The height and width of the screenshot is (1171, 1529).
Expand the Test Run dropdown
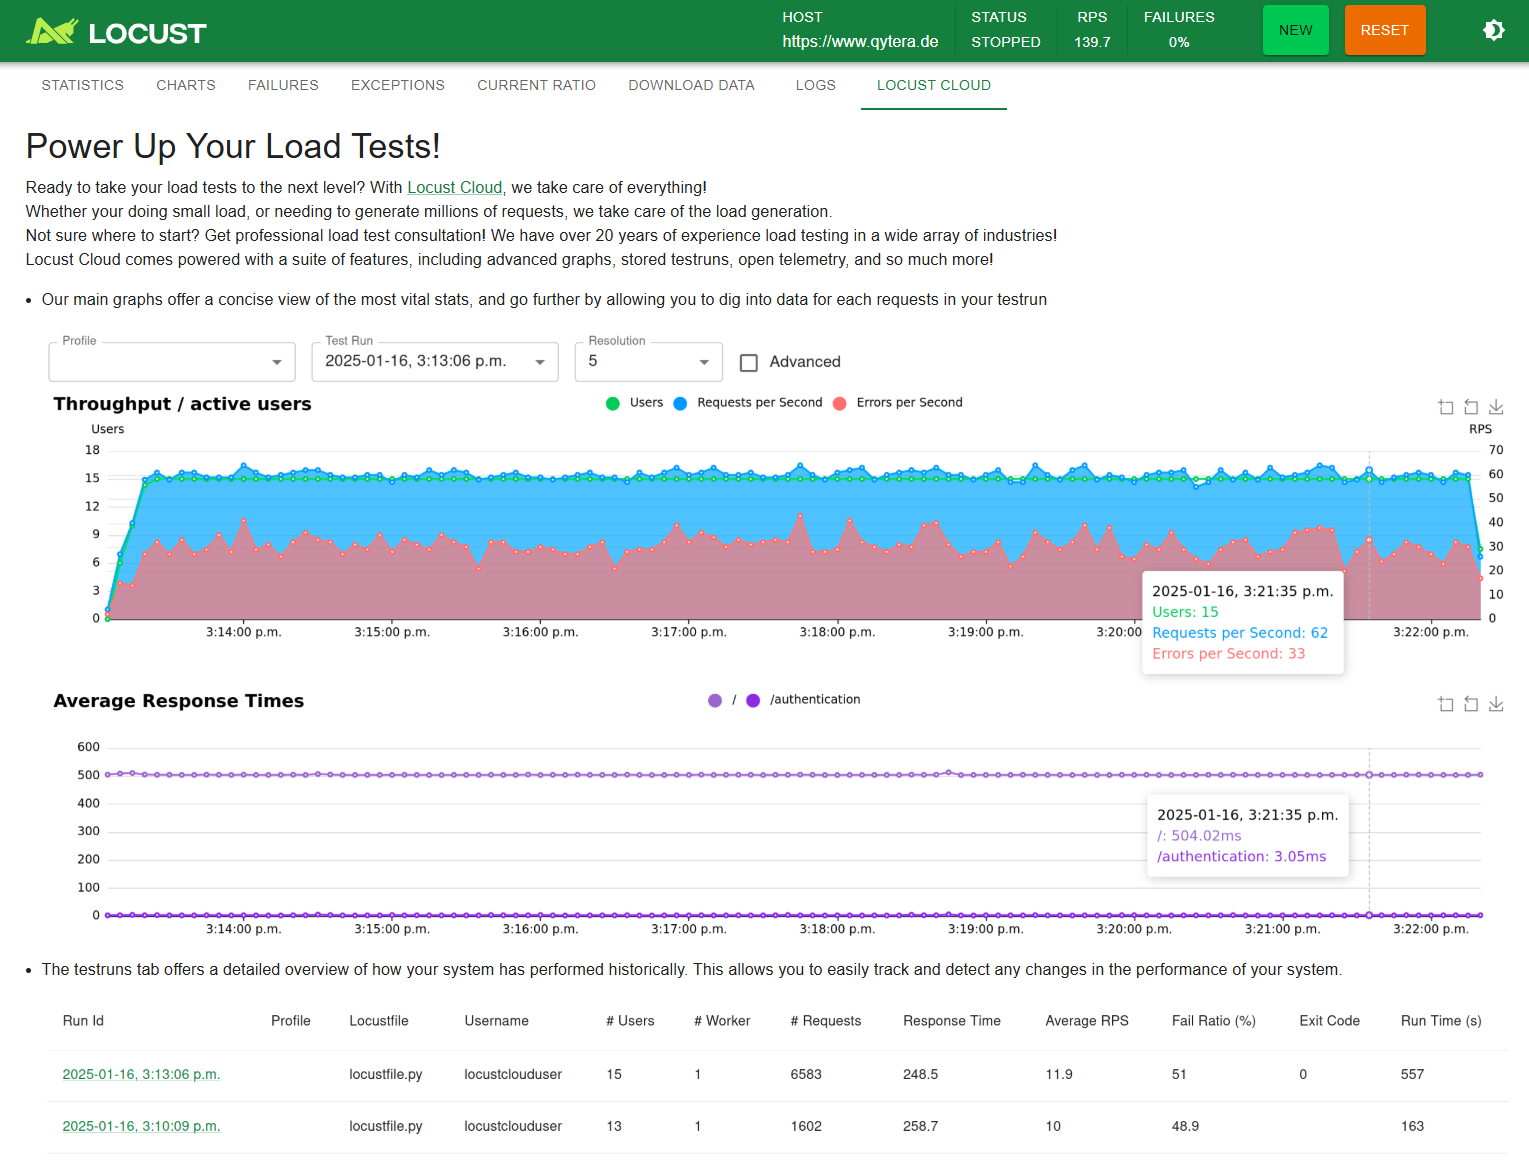coord(435,362)
